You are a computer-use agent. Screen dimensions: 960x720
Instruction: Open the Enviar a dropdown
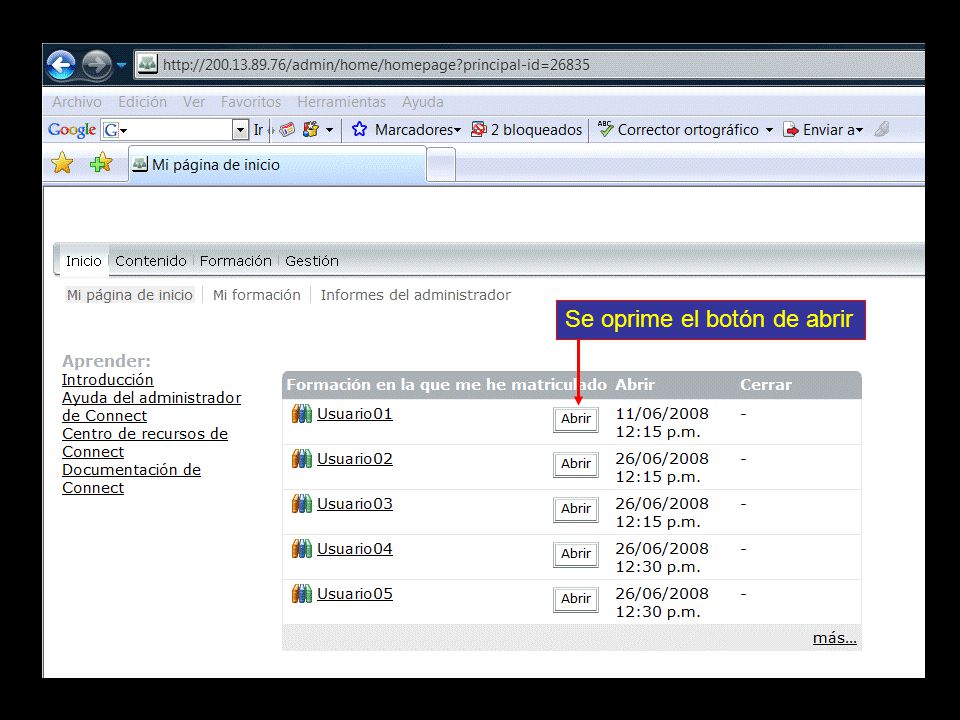click(823, 130)
